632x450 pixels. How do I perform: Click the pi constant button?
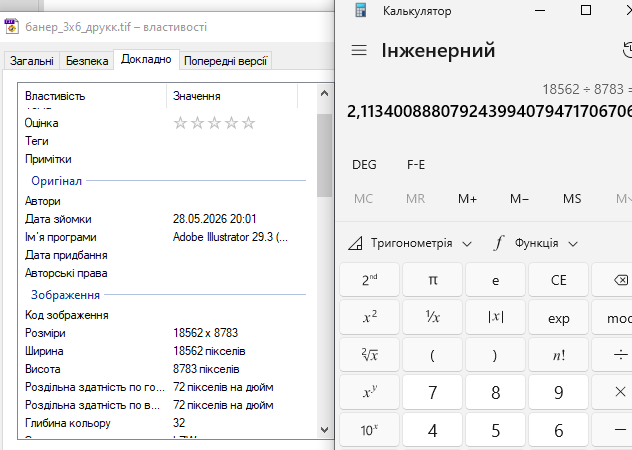[432, 280]
